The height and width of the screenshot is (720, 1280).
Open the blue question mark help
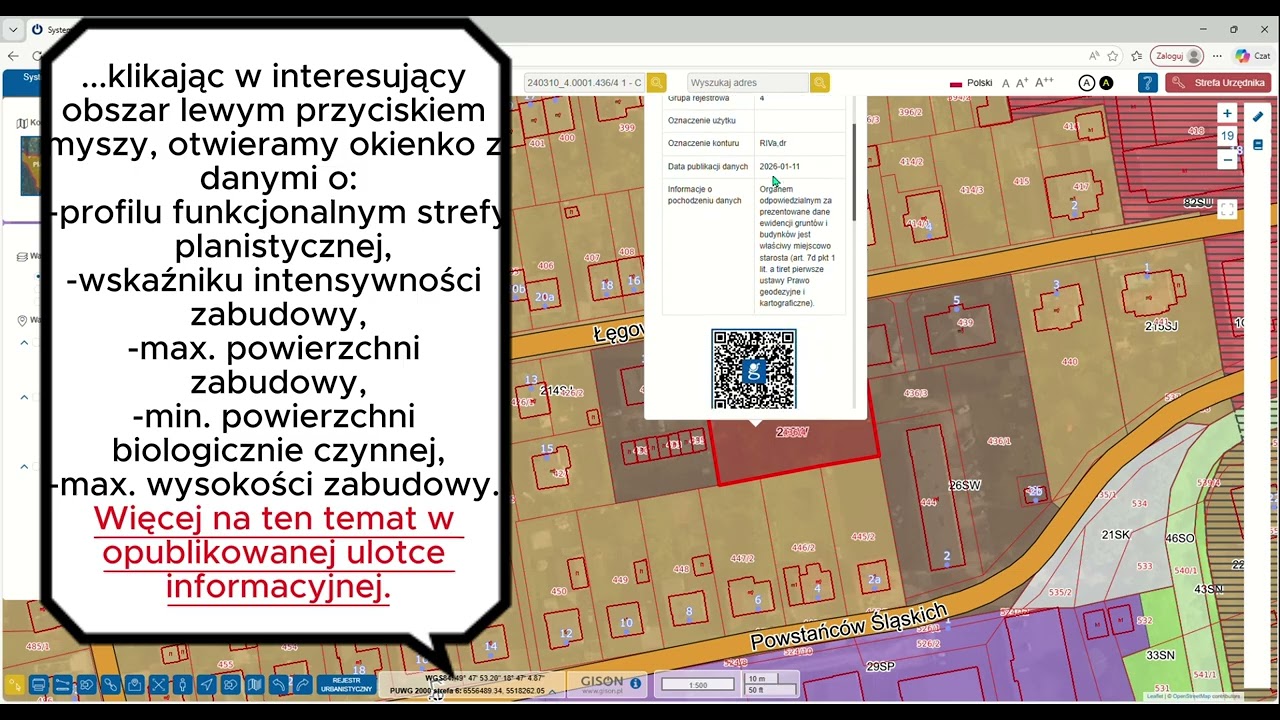[1147, 83]
